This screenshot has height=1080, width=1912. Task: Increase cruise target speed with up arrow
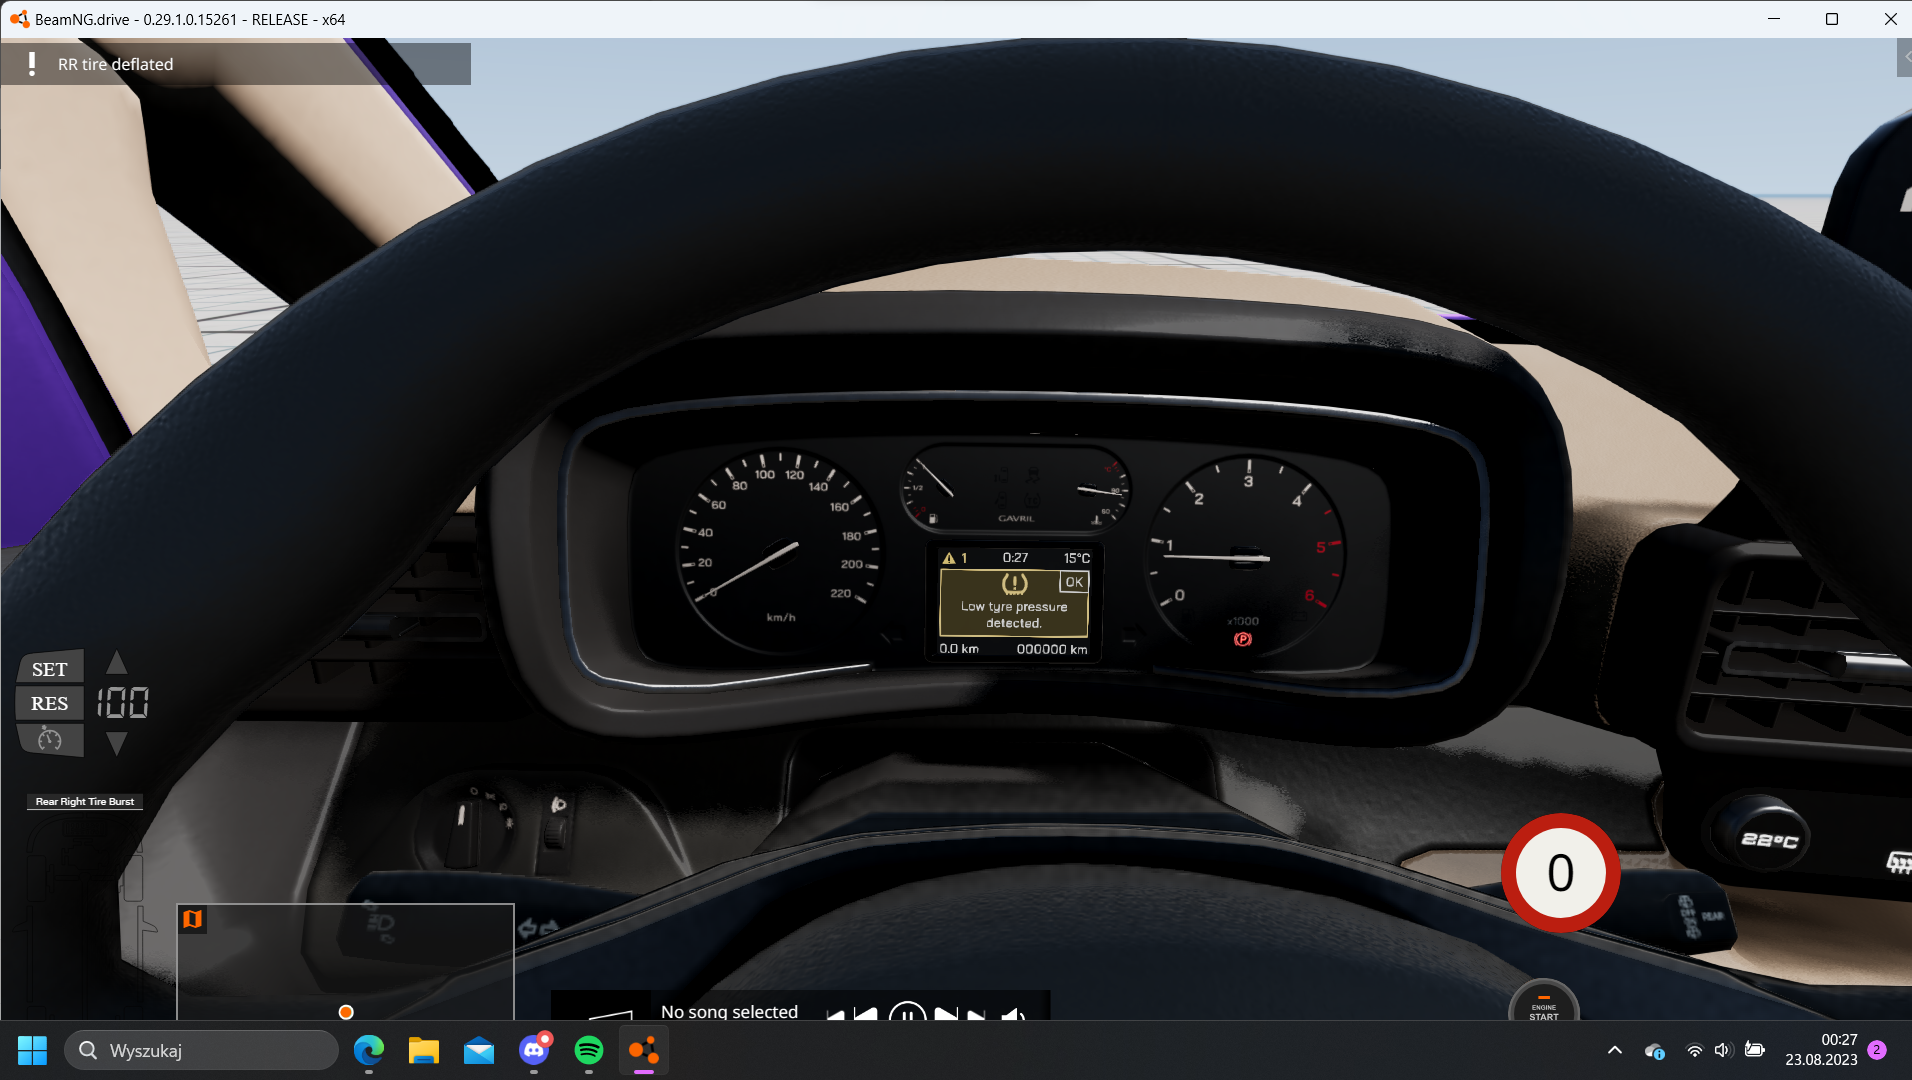pos(117,662)
